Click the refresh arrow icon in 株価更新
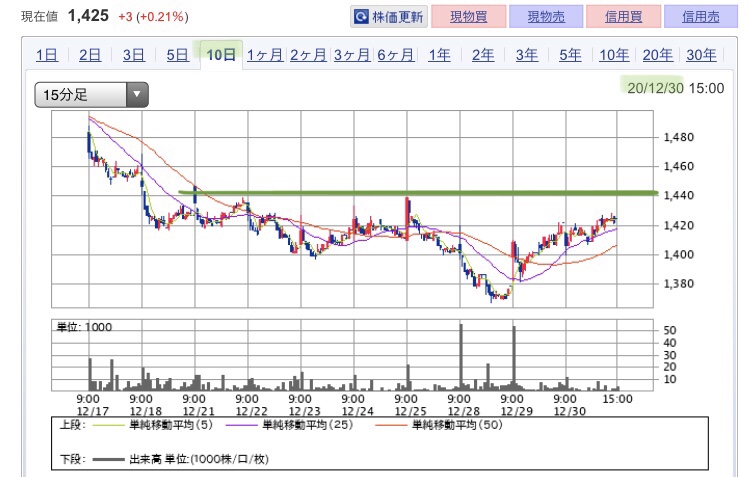The image size is (749, 477). [x=361, y=17]
